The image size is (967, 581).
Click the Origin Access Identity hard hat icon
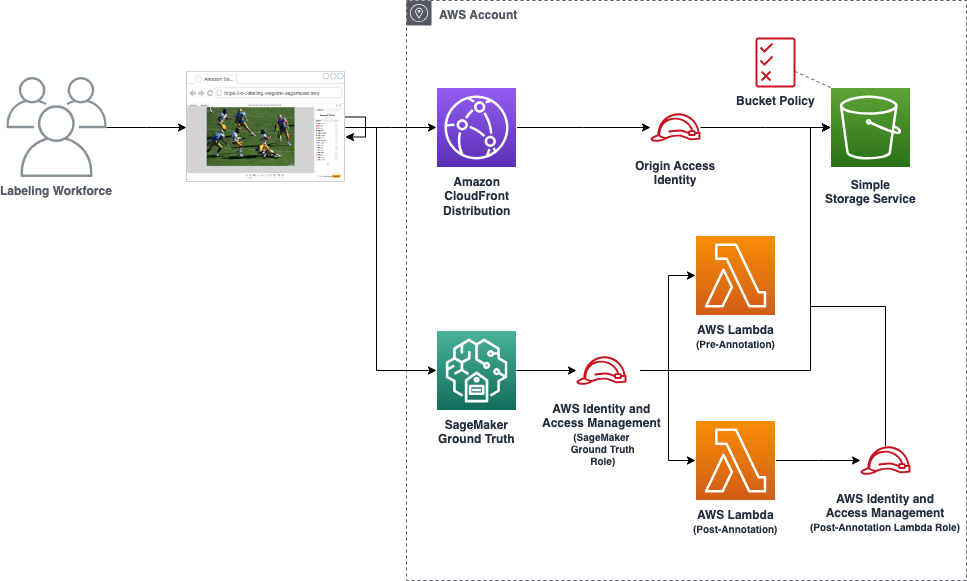click(675, 128)
